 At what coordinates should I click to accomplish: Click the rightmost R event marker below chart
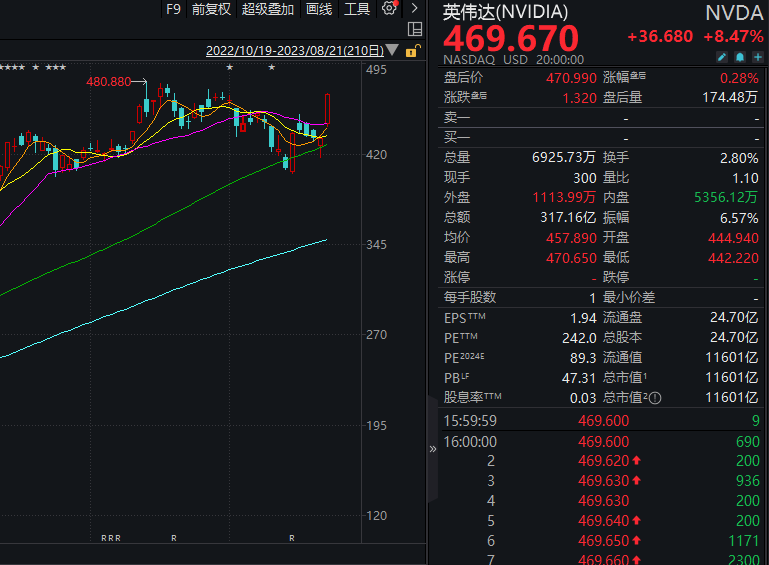pyautogui.click(x=292, y=538)
